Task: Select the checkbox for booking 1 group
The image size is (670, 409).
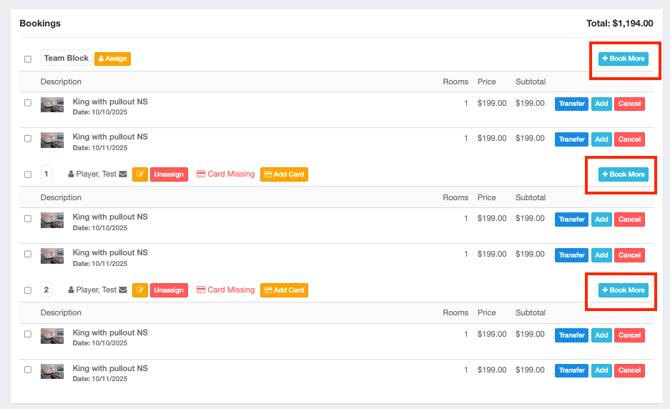Action: [x=28, y=175]
